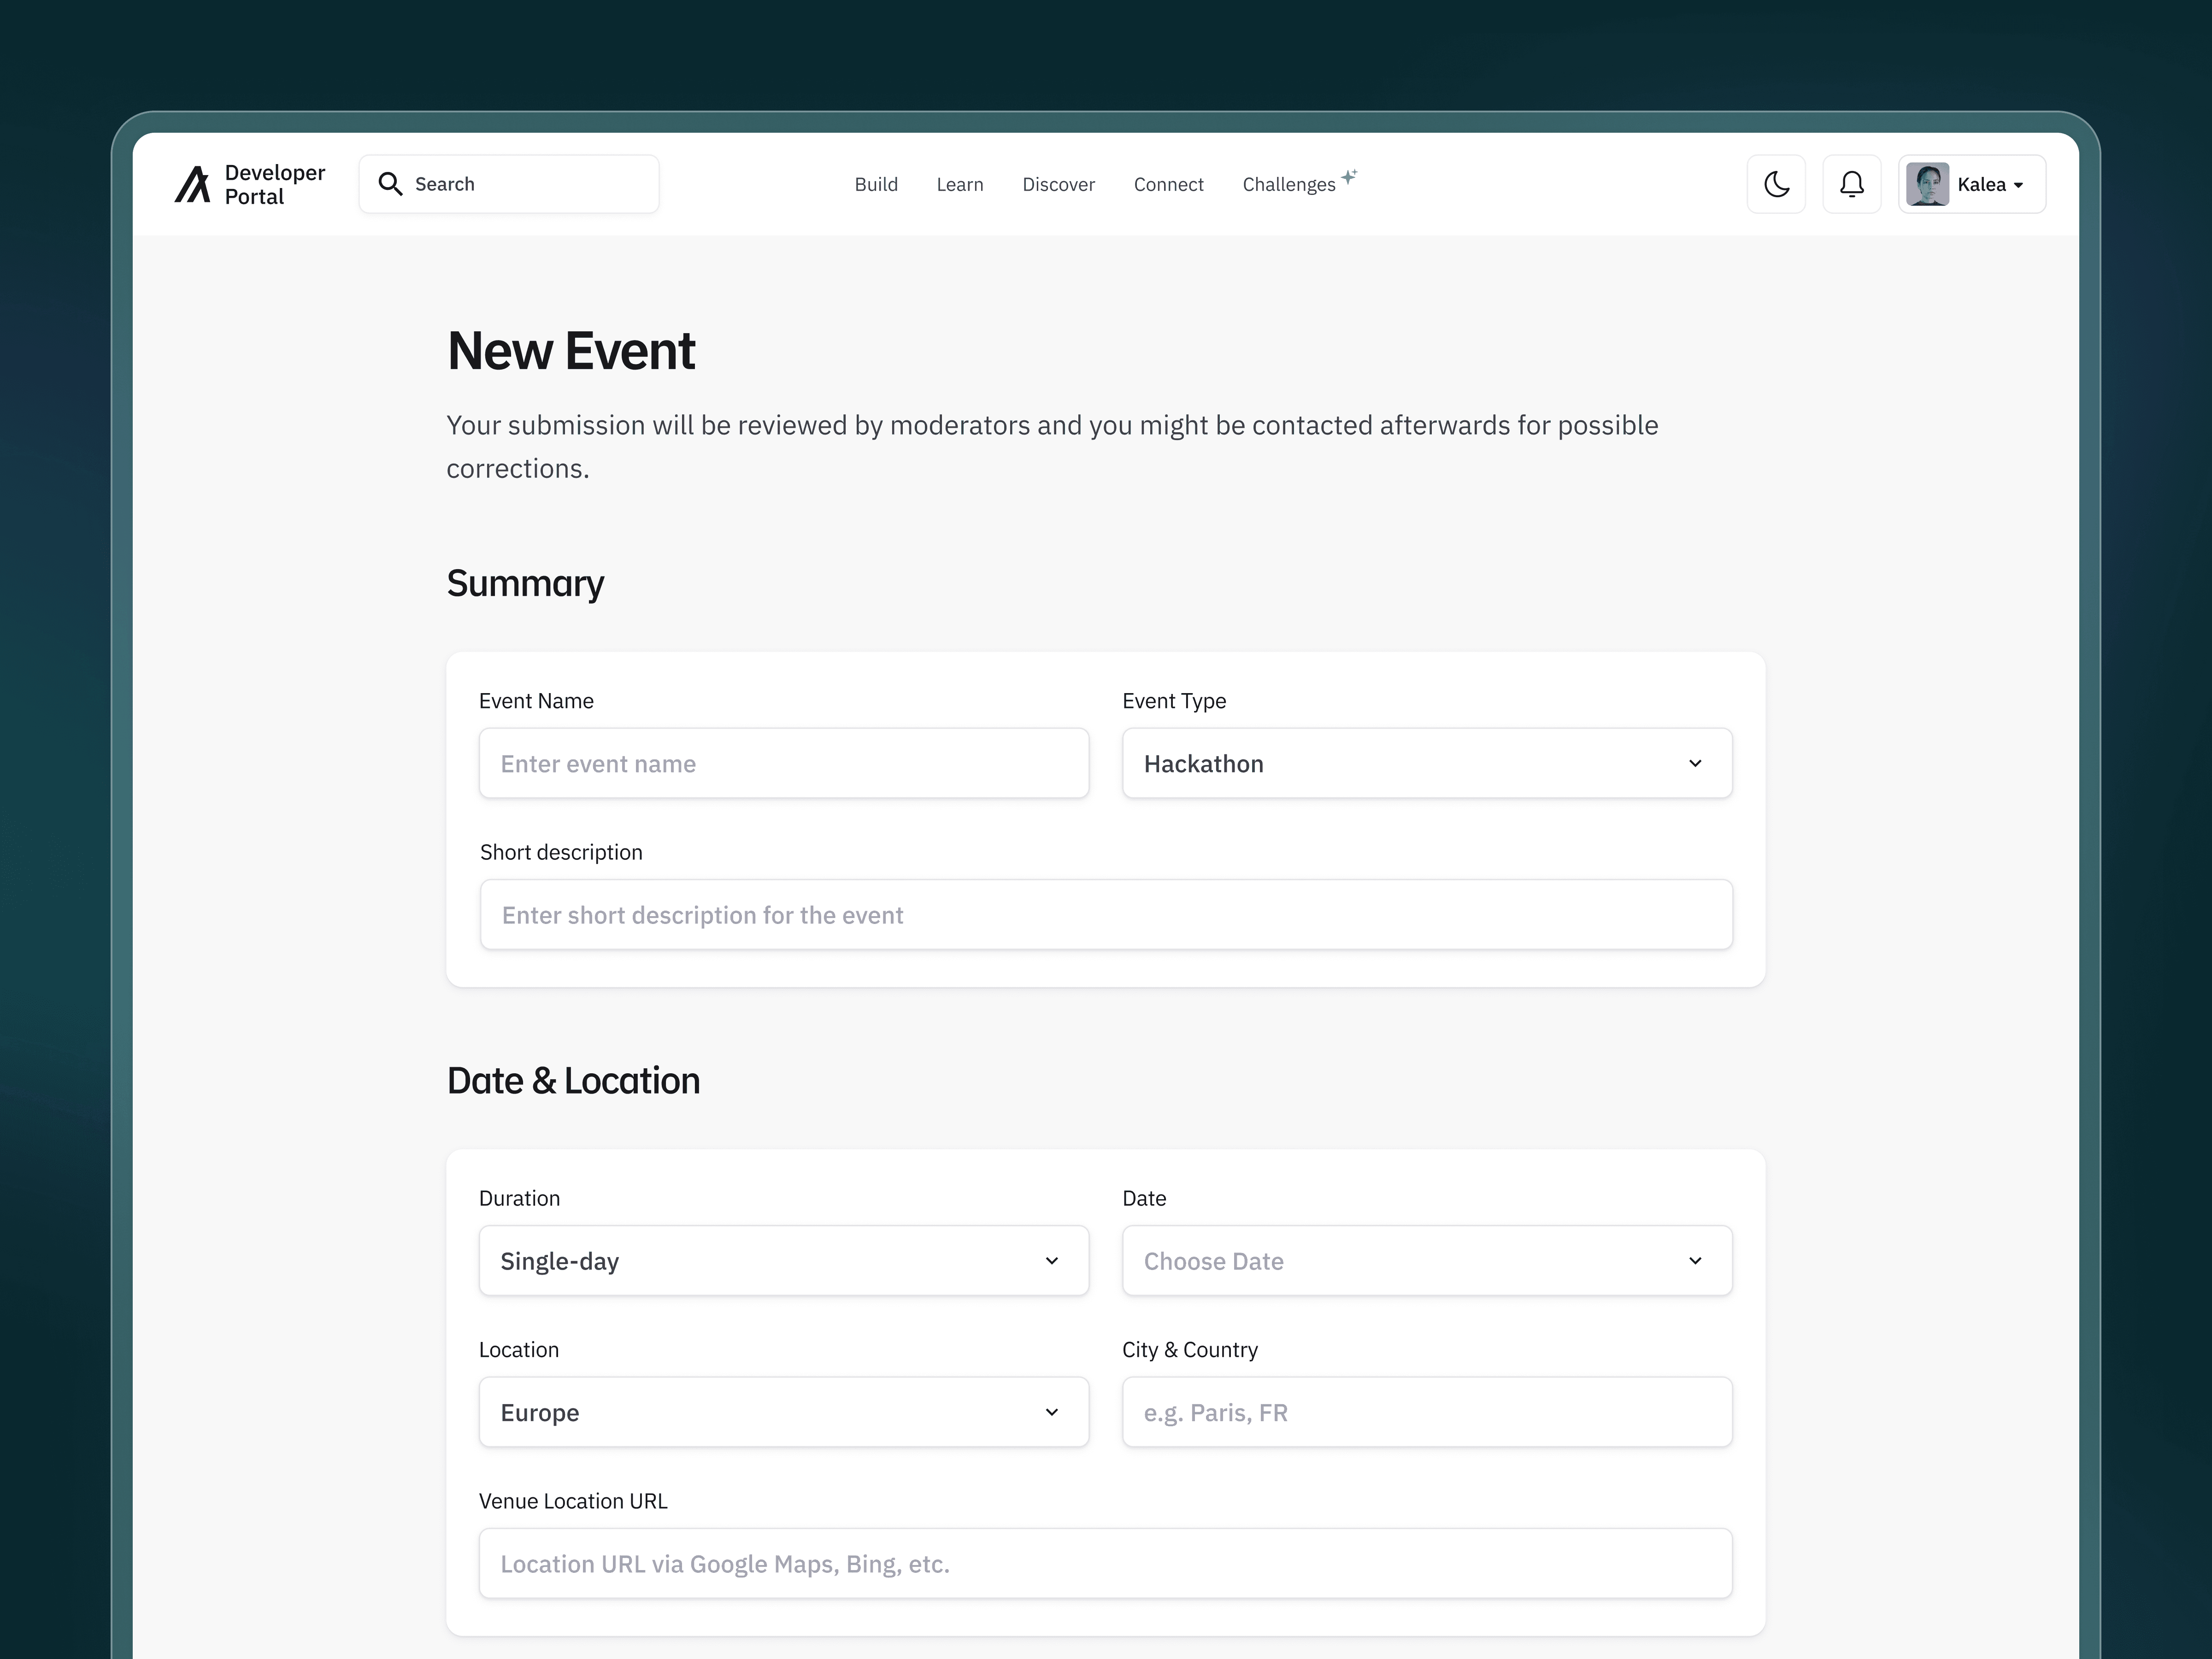Click the Venue Location URL field
2212x1659 pixels.
tap(1105, 1563)
